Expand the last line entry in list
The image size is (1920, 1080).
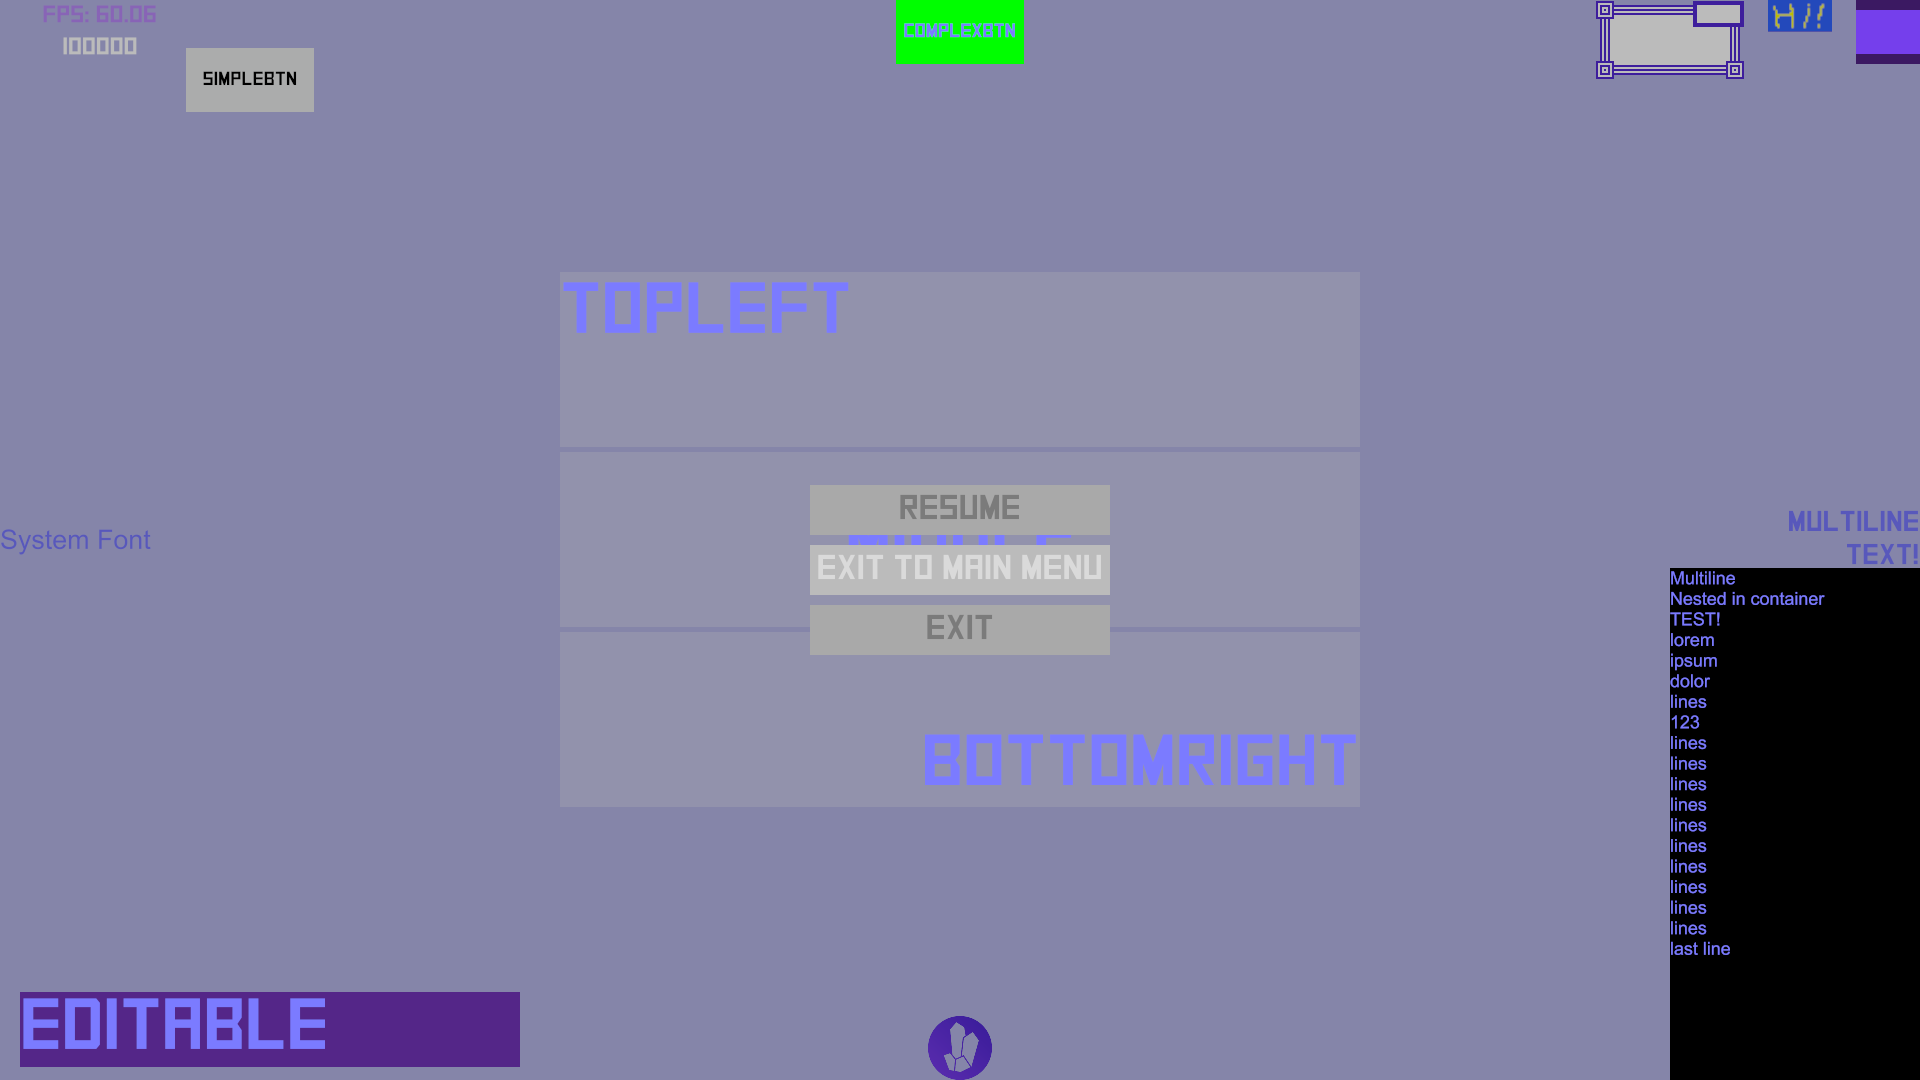1700,949
